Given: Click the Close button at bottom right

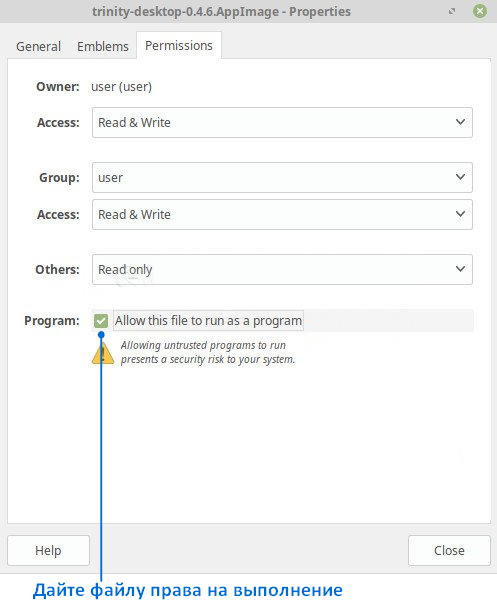Looking at the screenshot, I should (449, 550).
